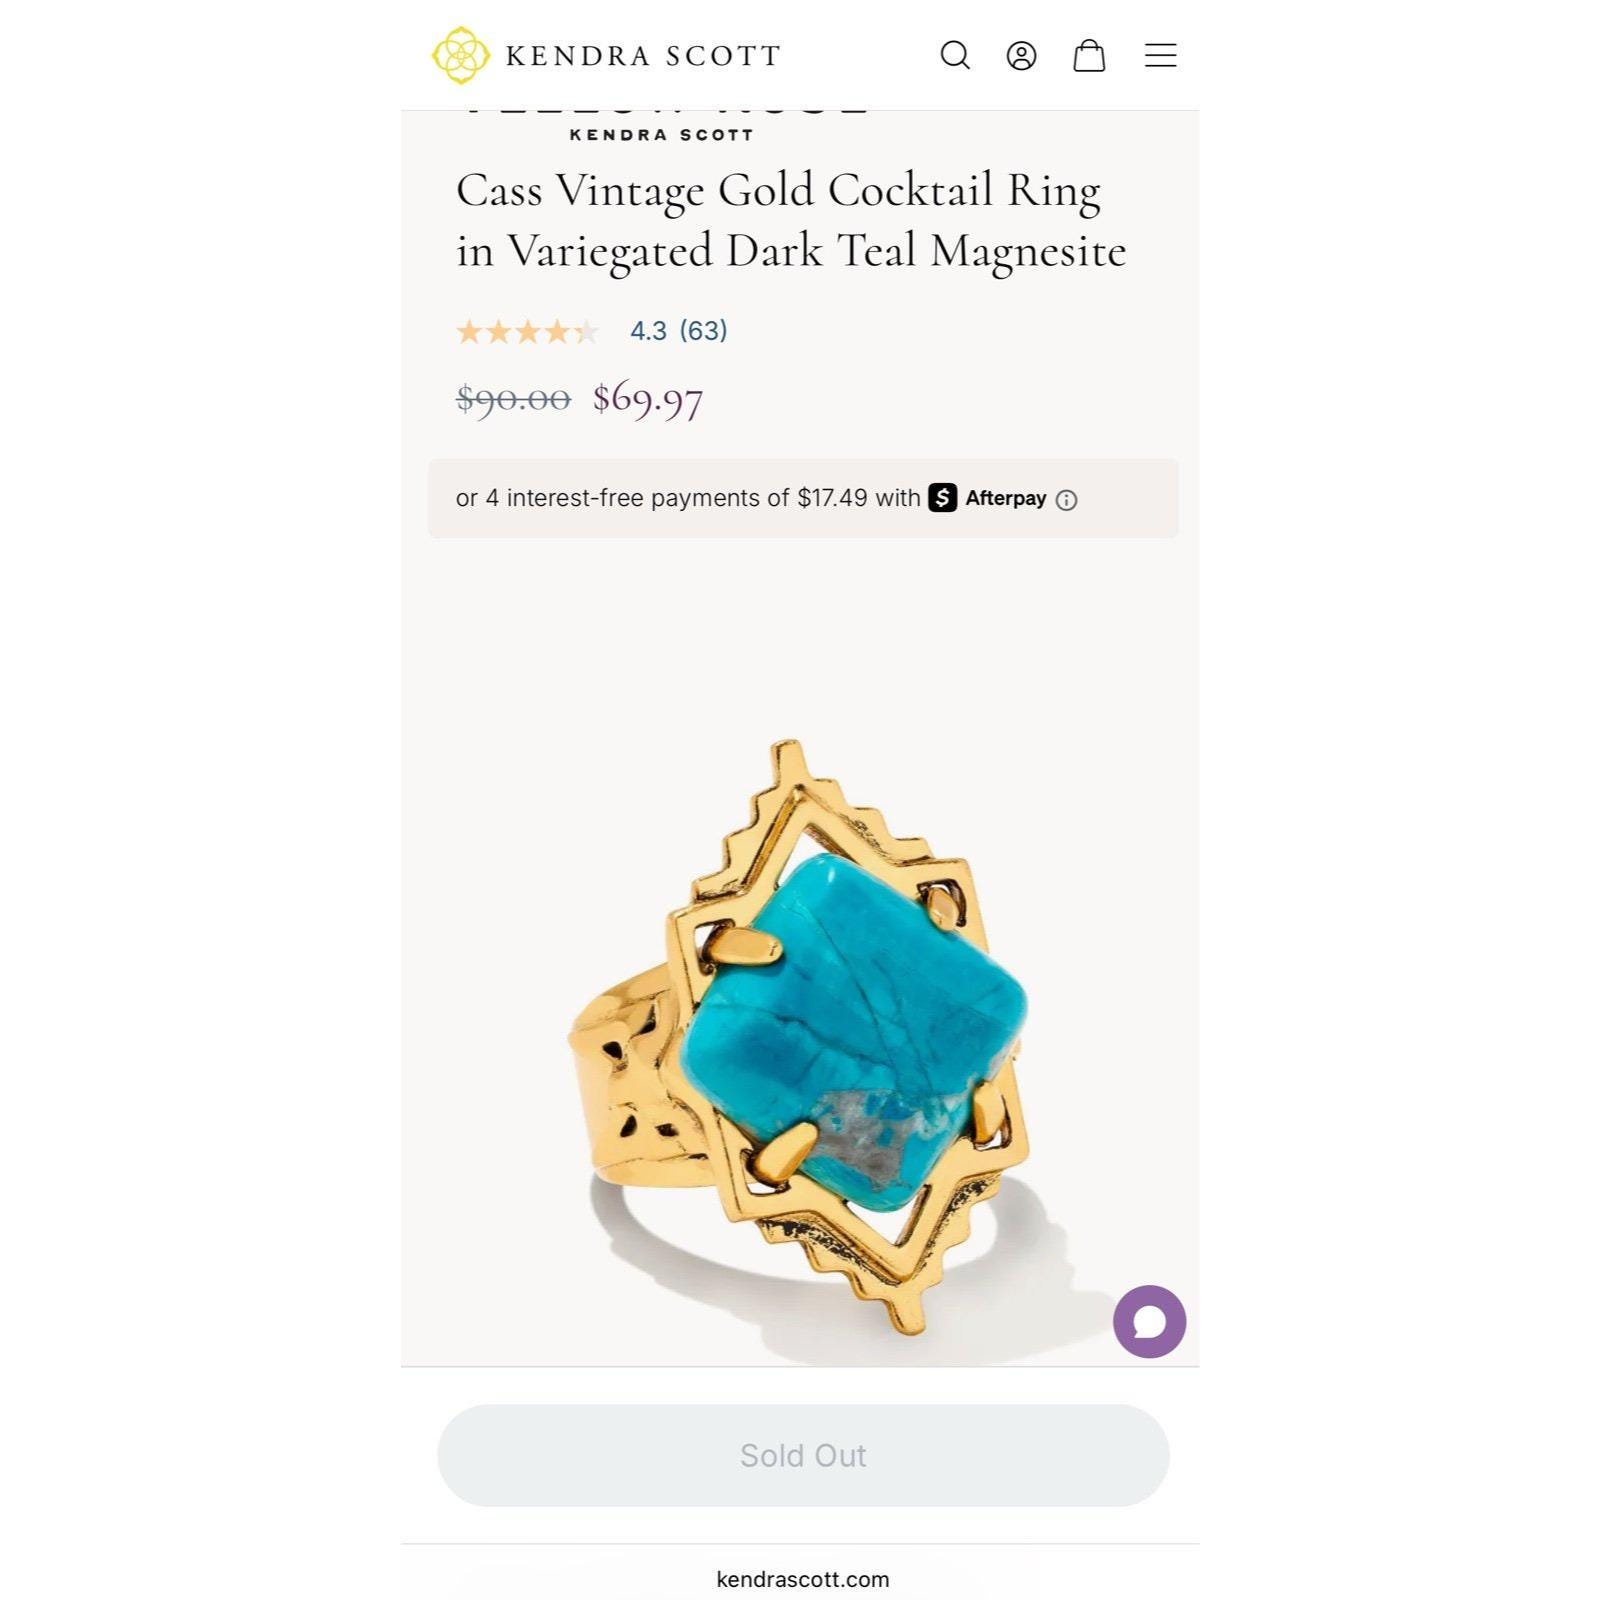1600x1600 pixels.
Task: View the shopping bag
Action: (1089, 55)
